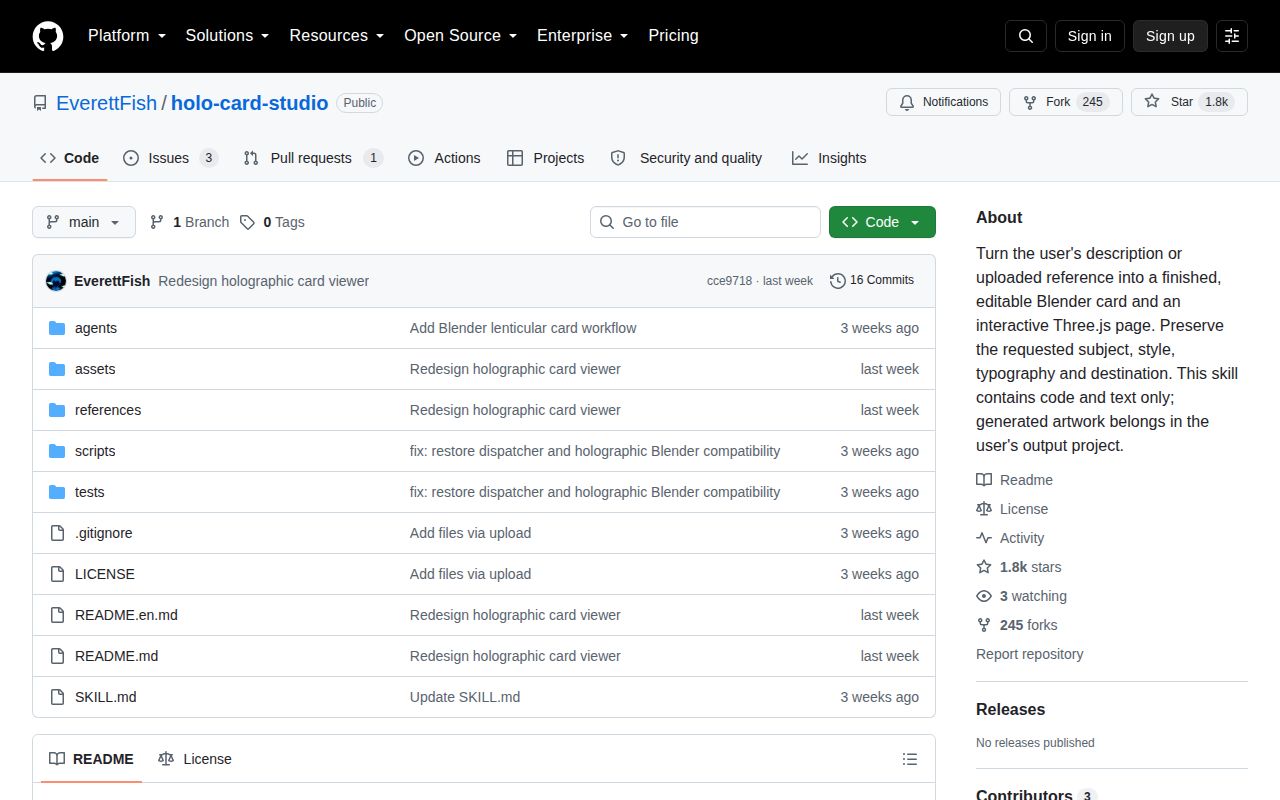Click the Report repository link

point(1029,654)
